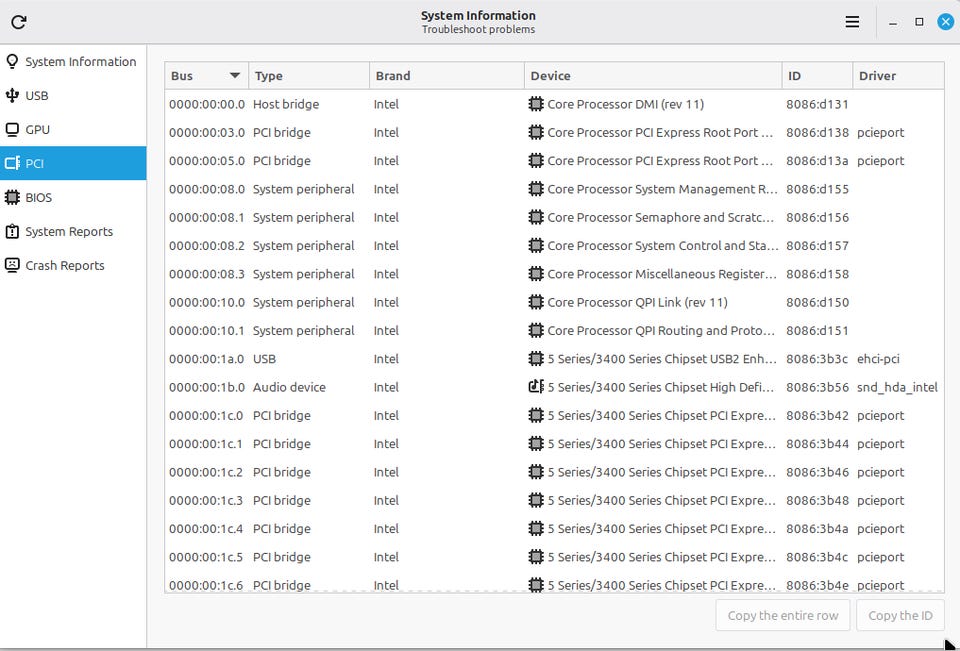Select the PCI tab in the sidebar
The image size is (960, 651).
click(x=73, y=164)
